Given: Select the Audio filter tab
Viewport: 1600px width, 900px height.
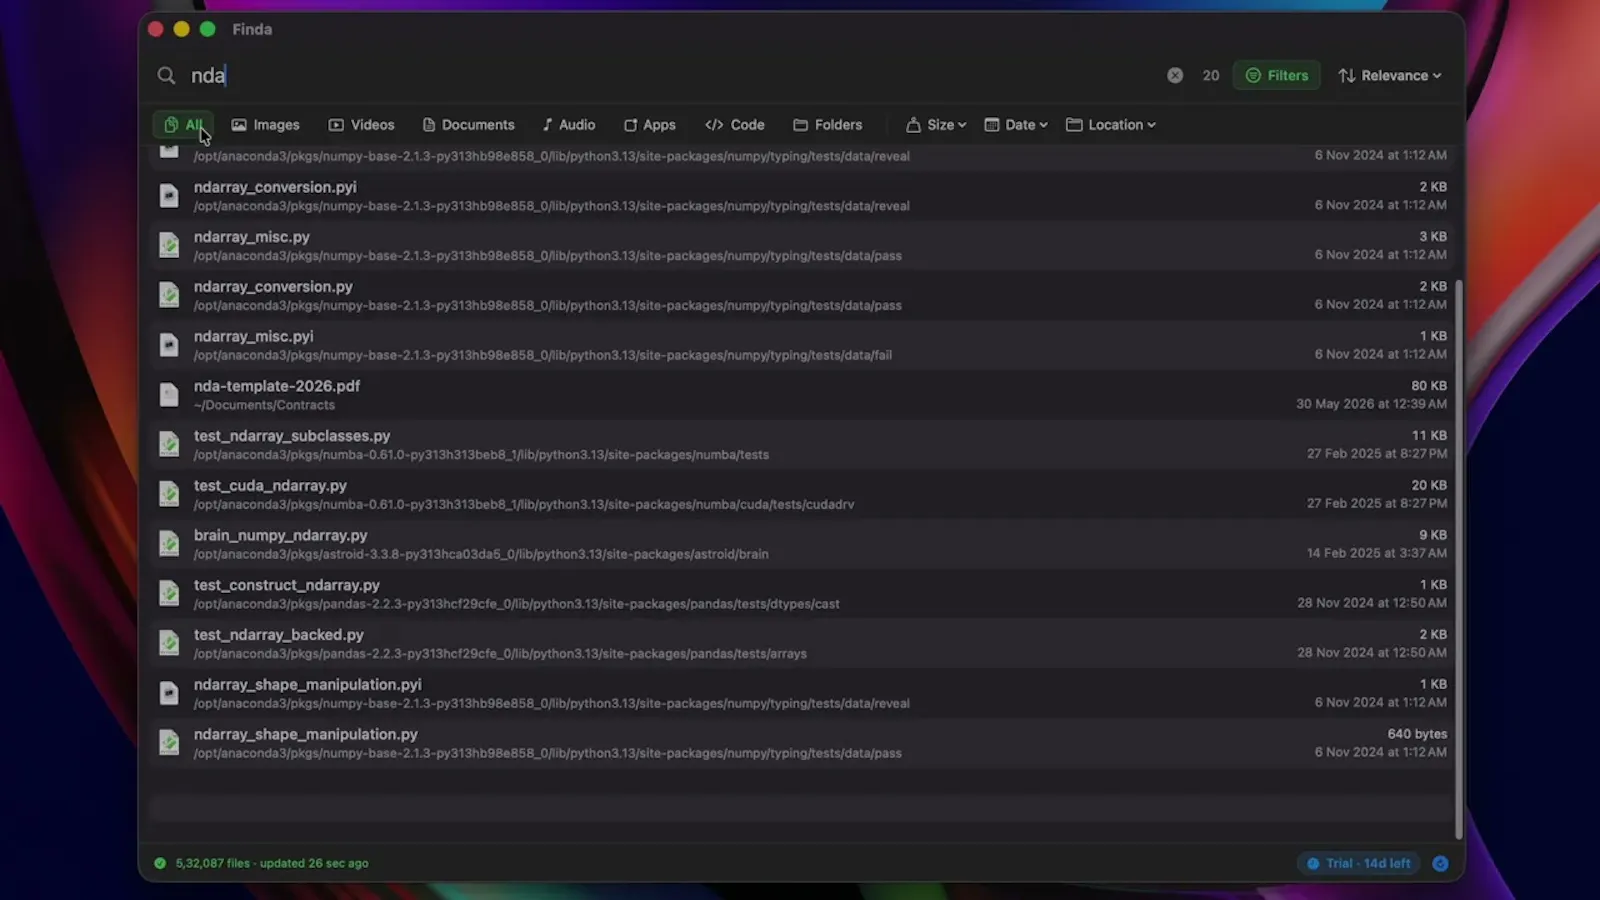Looking at the screenshot, I should click(x=568, y=125).
